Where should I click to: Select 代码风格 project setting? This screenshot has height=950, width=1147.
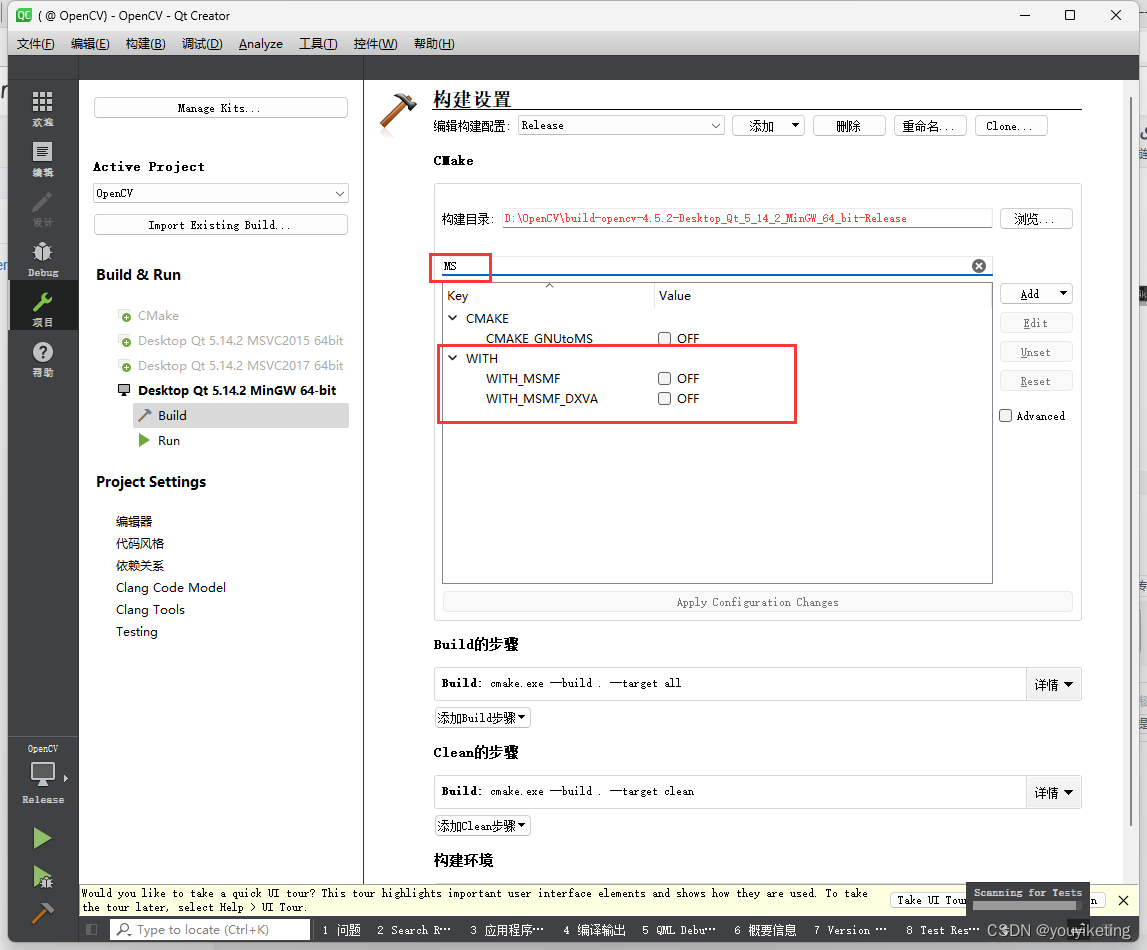click(140, 543)
